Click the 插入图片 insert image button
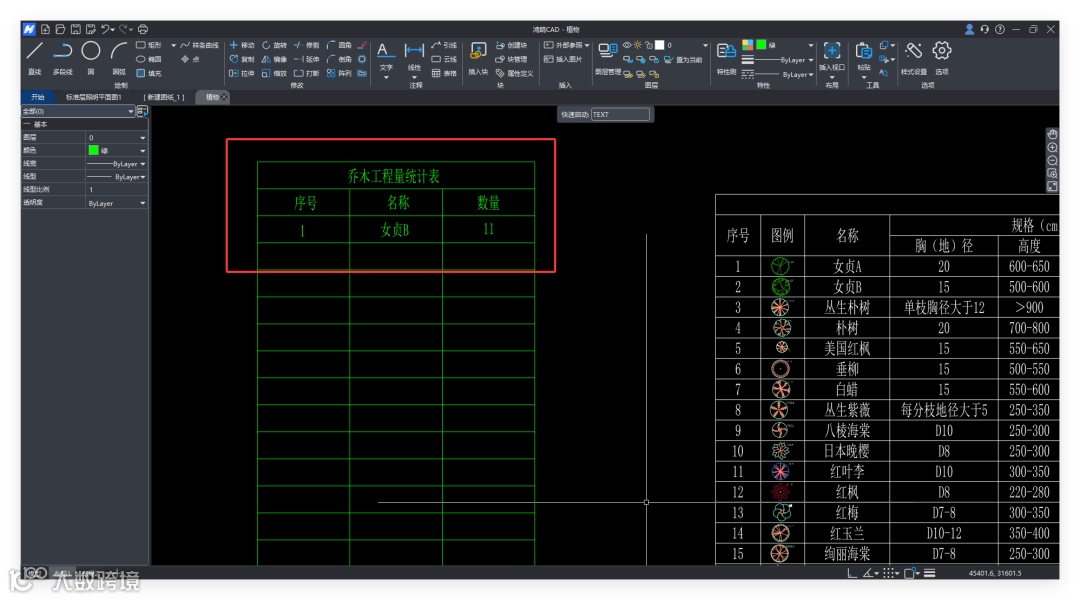 click(563, 59)
